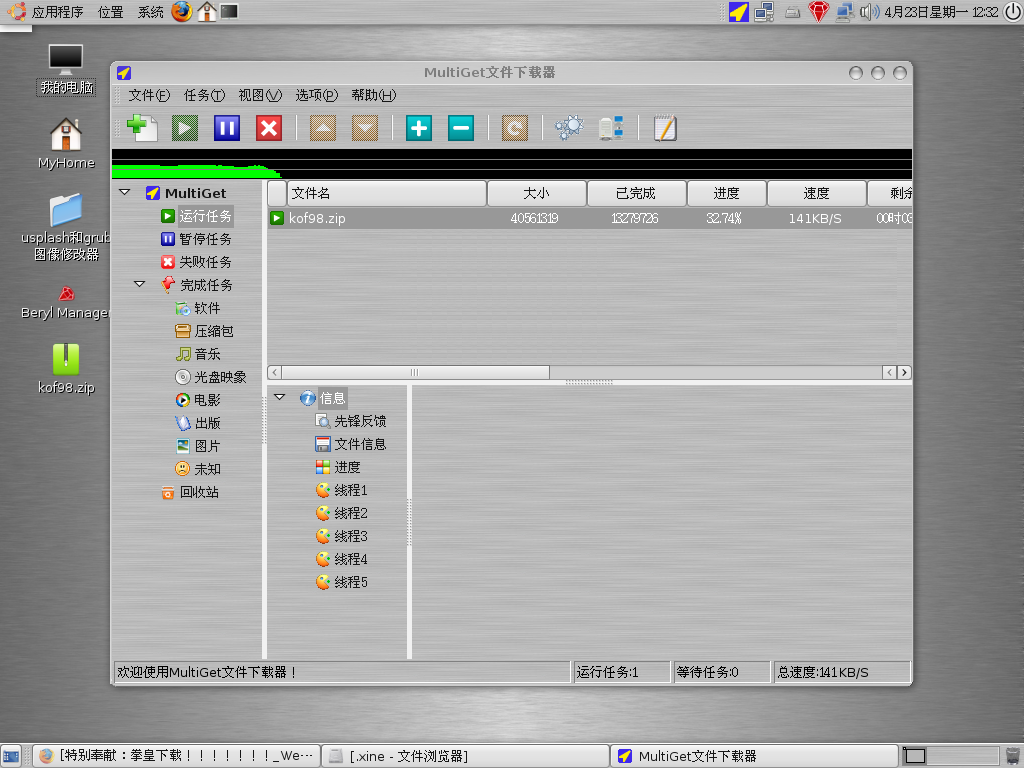Pause task with the blue pause button
The width and height of the screenshot is (1024, 768).
point(227,128)
